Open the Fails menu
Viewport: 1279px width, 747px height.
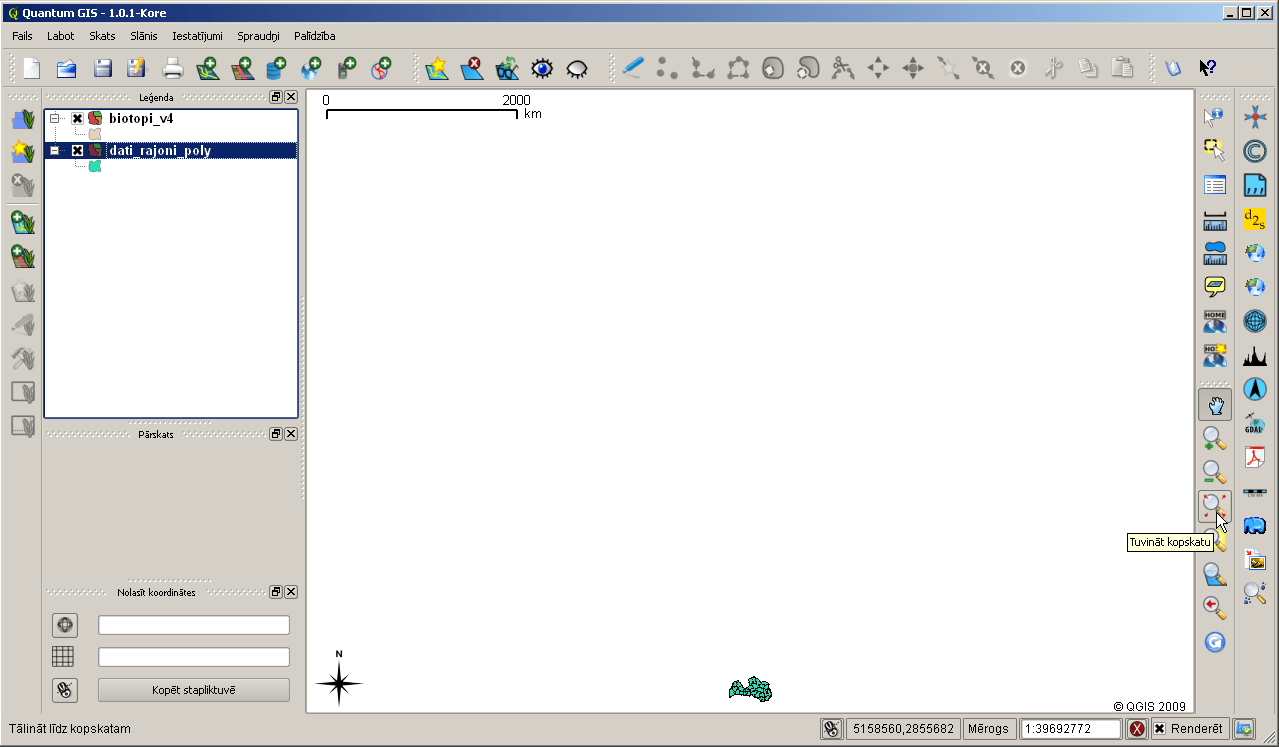(x=22, y=36)
